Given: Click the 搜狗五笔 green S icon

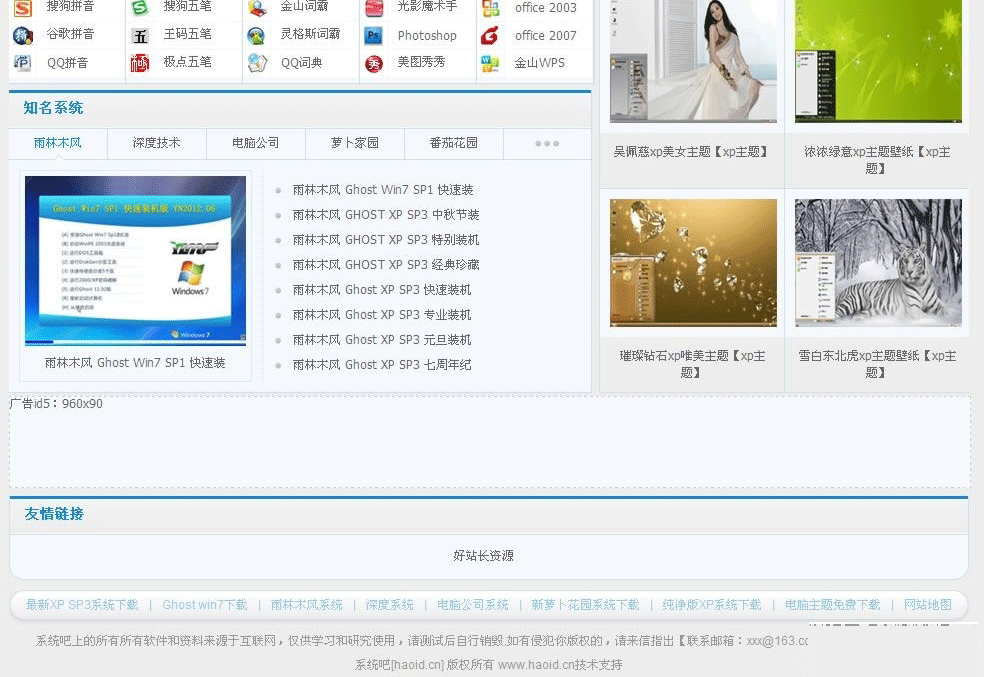Looking at the screenshot, I should [140, 8].
